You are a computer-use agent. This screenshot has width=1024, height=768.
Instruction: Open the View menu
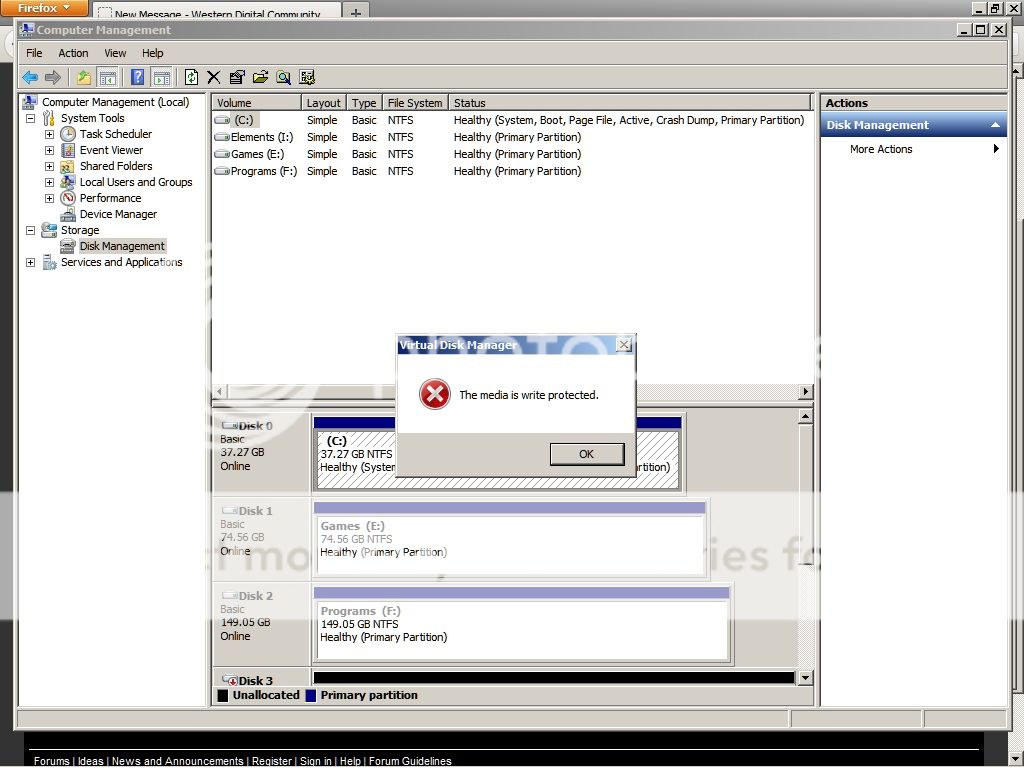pyautogui.click(x=115, y=53)
